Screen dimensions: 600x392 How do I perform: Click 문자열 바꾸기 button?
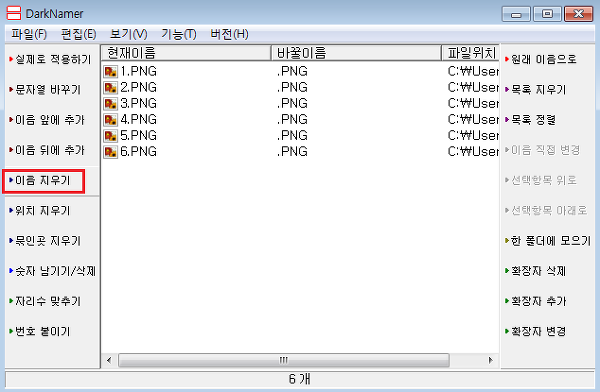pos(45,90)
